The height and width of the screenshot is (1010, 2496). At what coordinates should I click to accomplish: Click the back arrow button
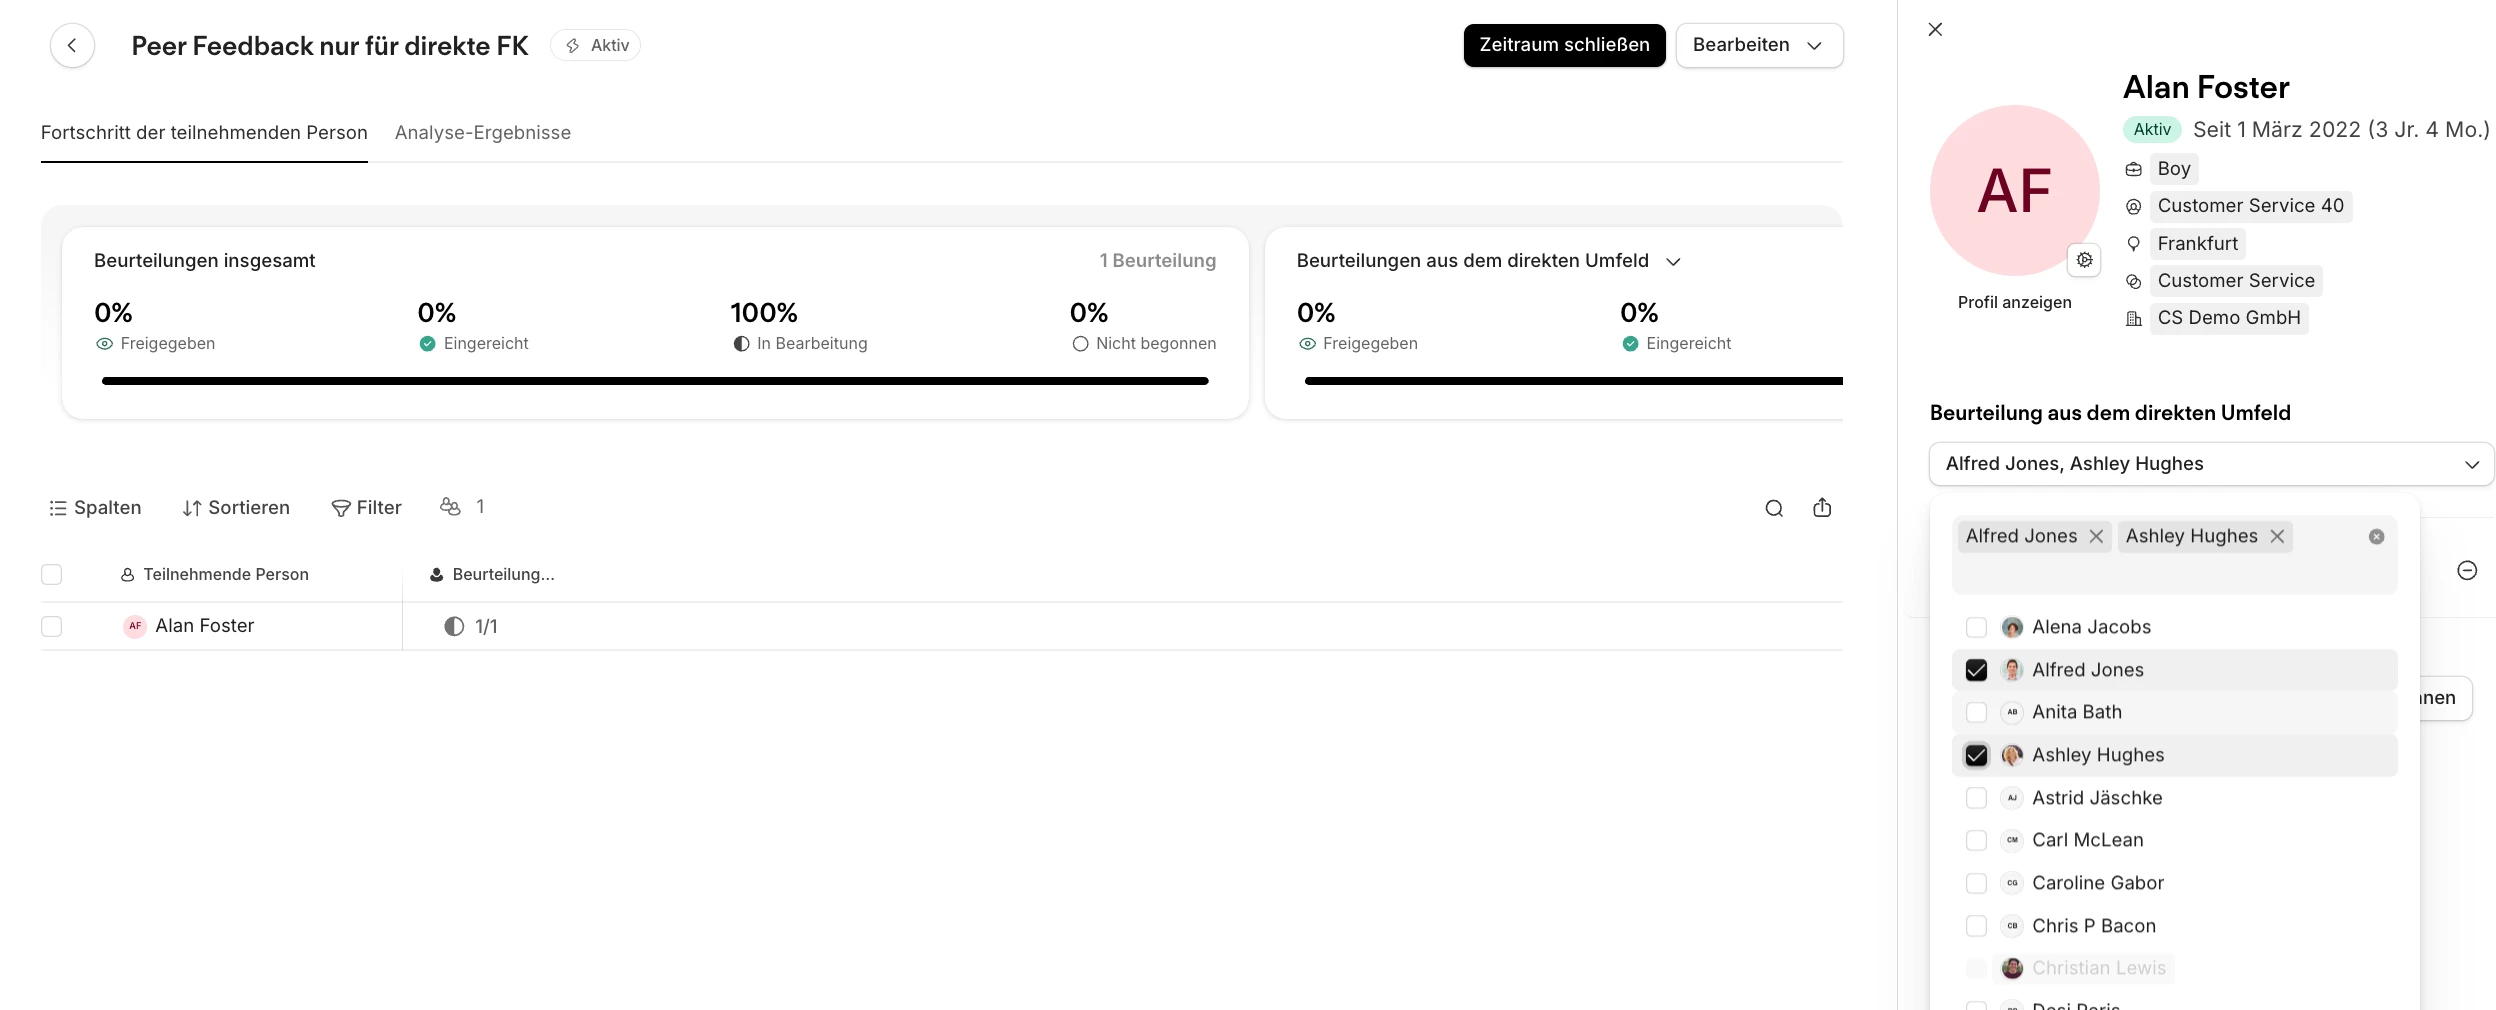(72, 46)
